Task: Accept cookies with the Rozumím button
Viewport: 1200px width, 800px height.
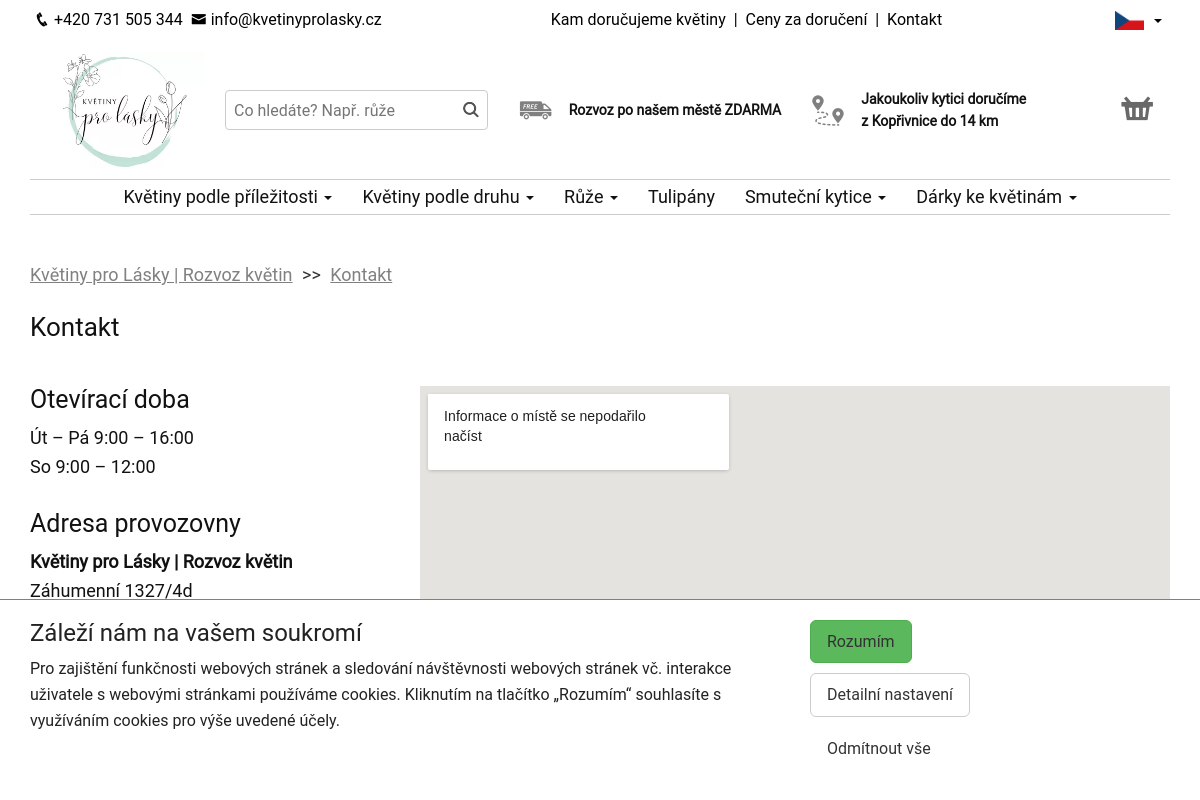Action: tap(860, 641)
